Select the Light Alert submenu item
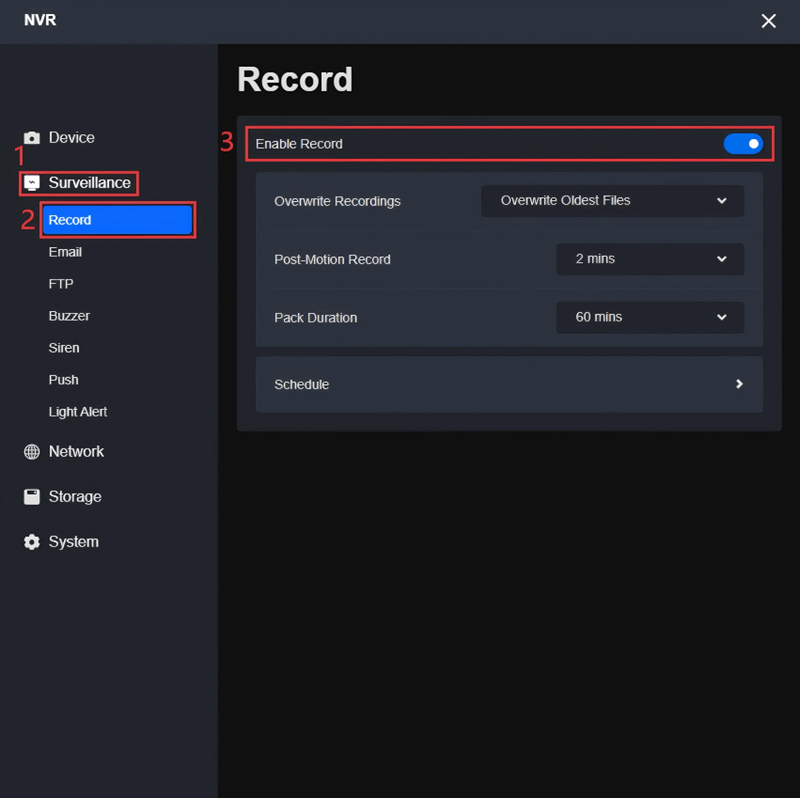The image size is (800, 798). point(78,412)
